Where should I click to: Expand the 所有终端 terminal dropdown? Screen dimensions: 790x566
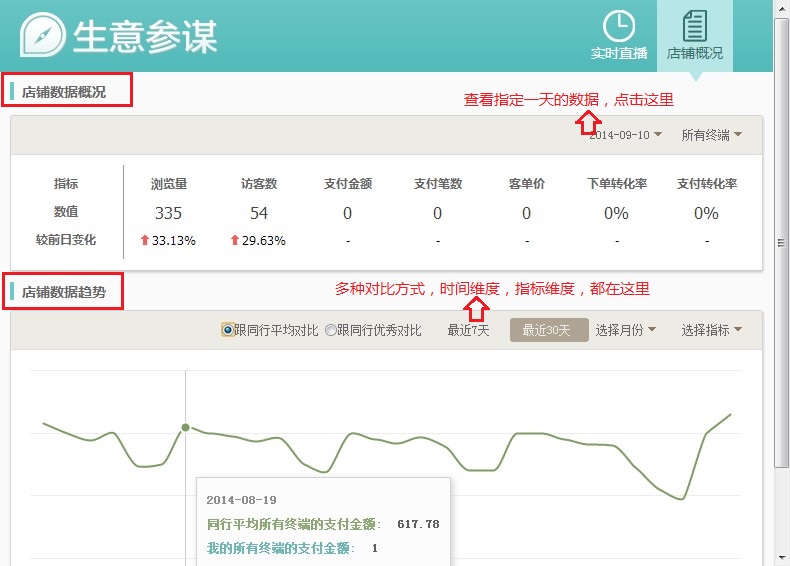click(711, 135)
